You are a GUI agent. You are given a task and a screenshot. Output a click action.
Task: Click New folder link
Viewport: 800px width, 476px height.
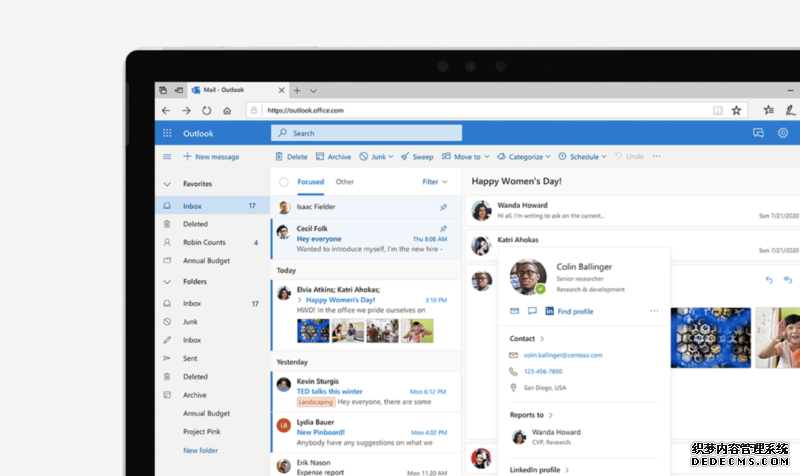201,450
